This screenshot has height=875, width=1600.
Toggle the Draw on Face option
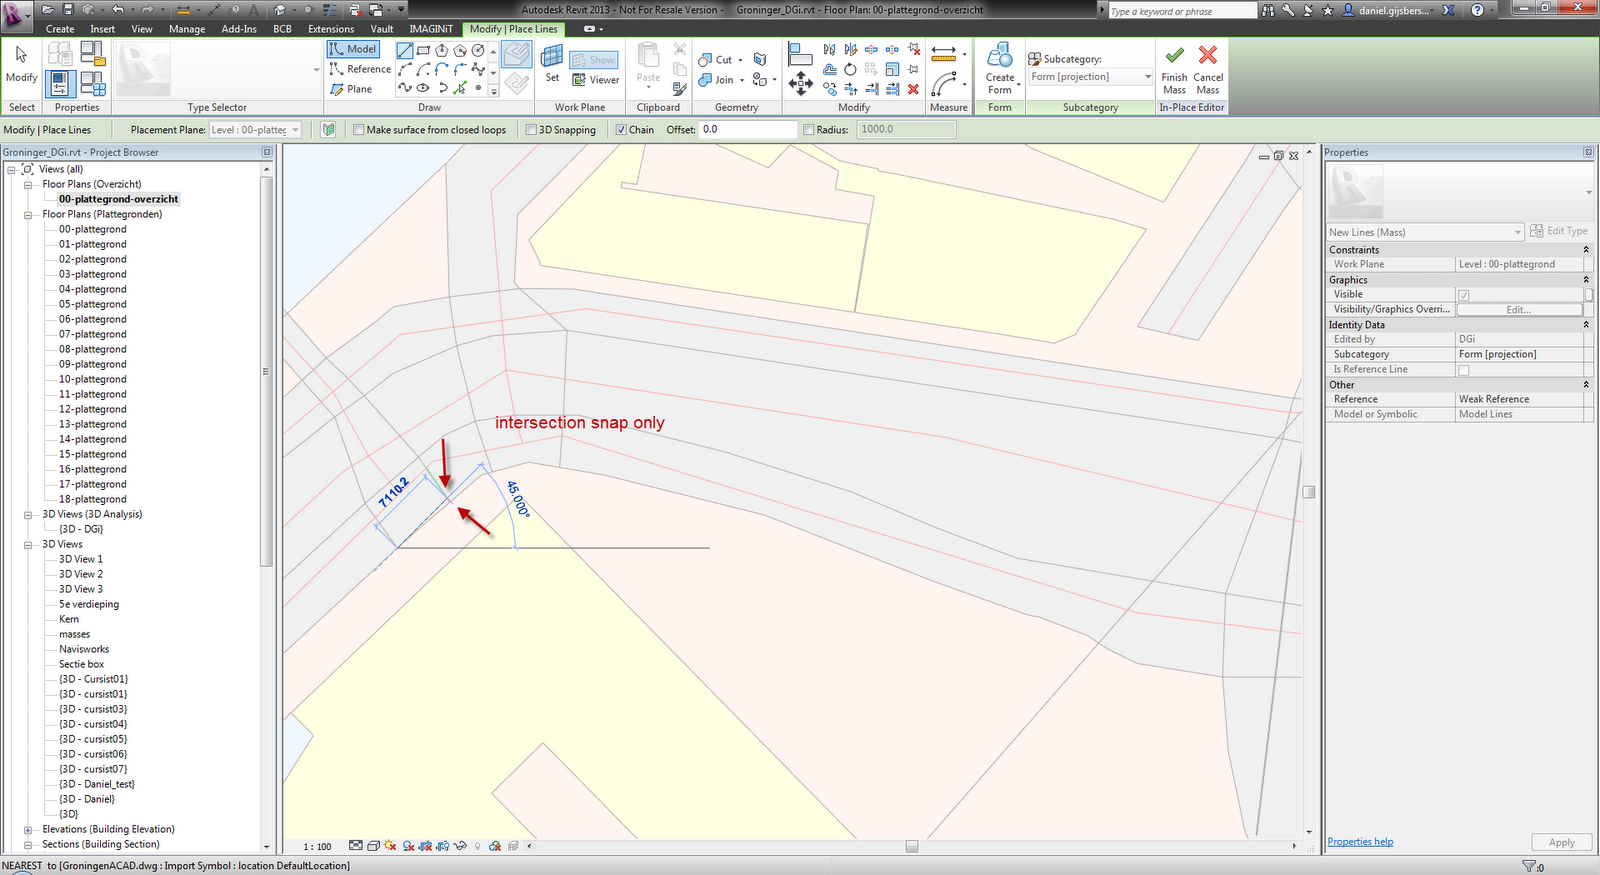pyautogui.click(x=516, y=54)
